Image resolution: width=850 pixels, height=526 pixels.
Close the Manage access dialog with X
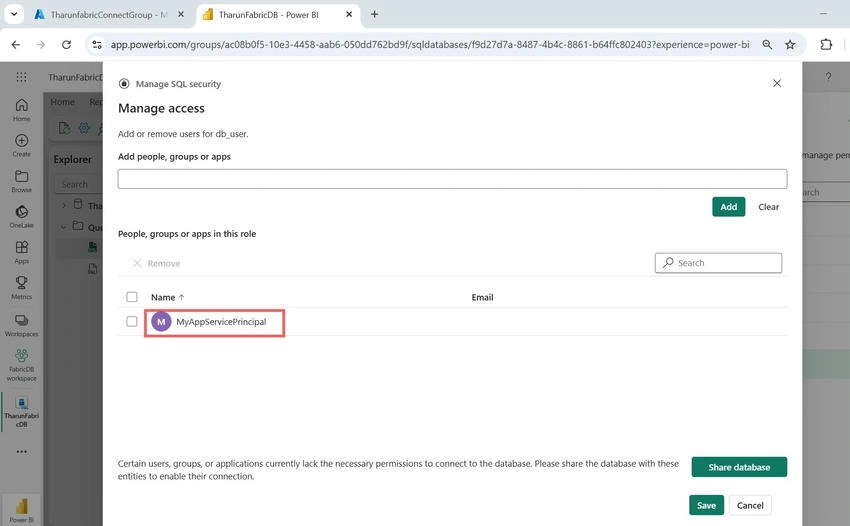[x=777, y=83]
